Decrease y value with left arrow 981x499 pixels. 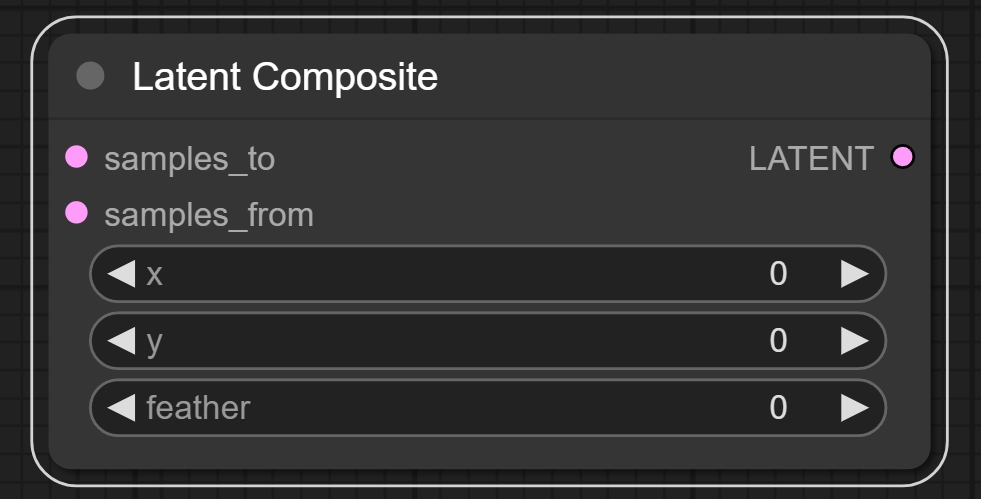point(121,341)
